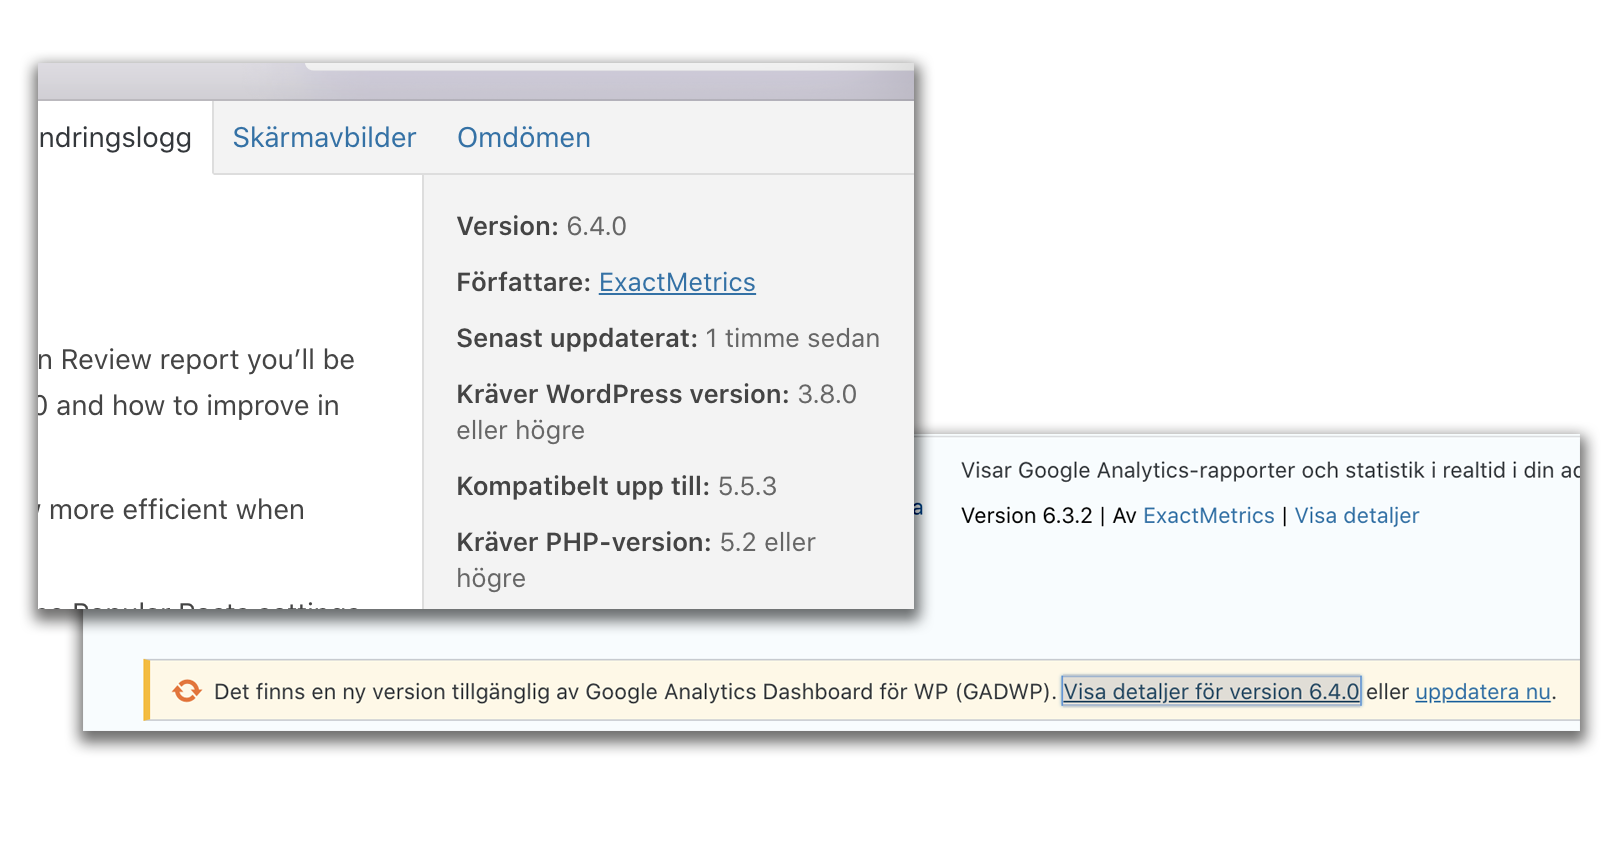The width and height of the screenshot is (1616, 868).
Task: Open the Omdömen tab
Action: click(x=523, y=138)
